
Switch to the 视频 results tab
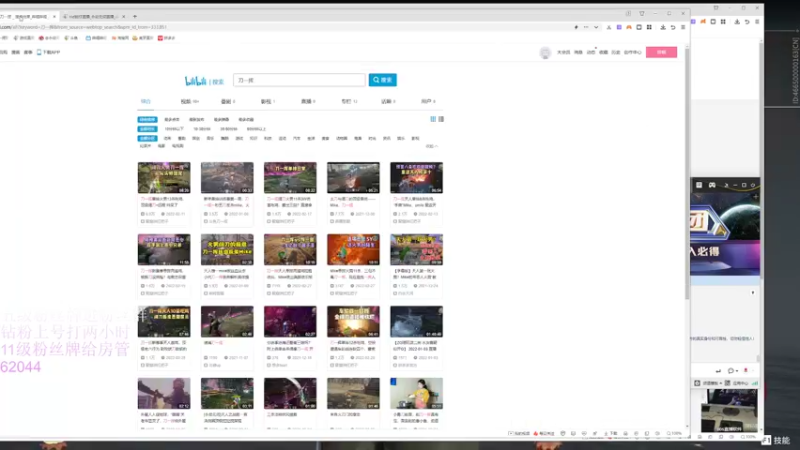(x=189, y=102)
